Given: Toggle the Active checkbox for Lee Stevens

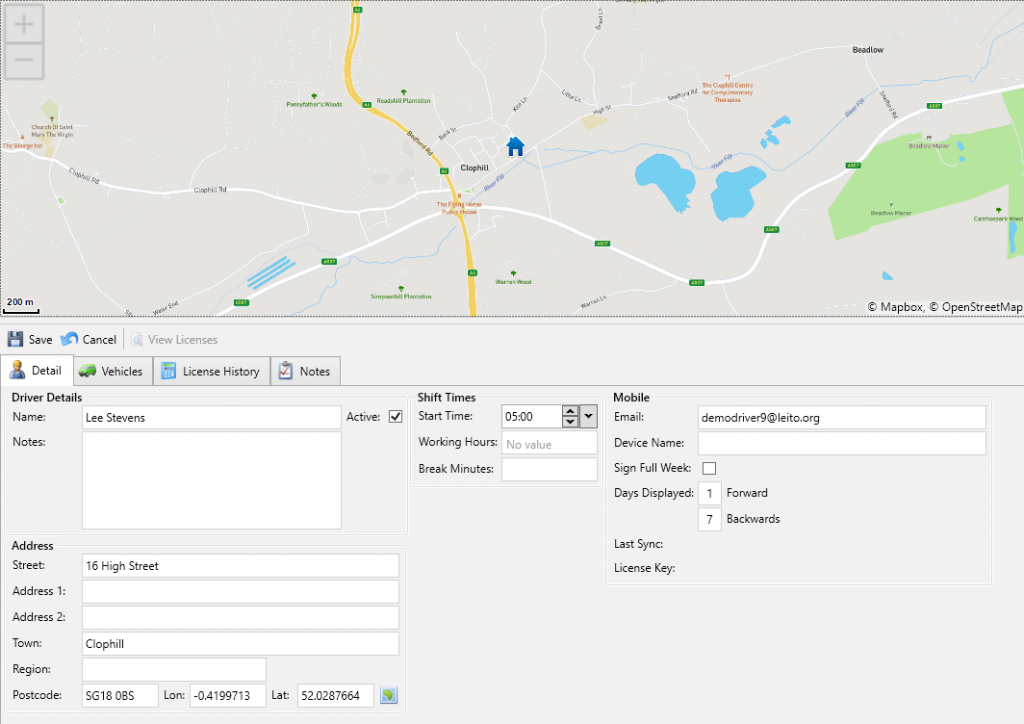Looking at the screenshot, I should (396, 417).
